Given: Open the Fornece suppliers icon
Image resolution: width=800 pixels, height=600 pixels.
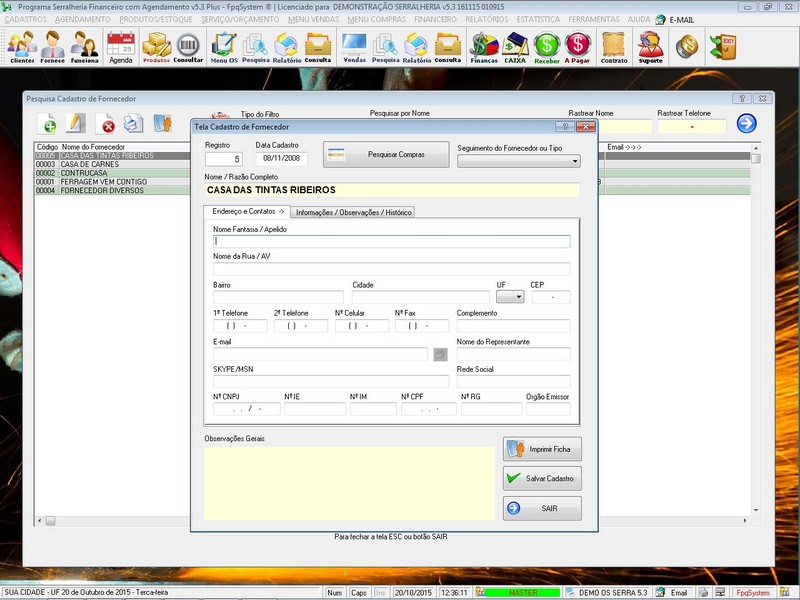Looking at the screenshot, I should tap(53, 47).
